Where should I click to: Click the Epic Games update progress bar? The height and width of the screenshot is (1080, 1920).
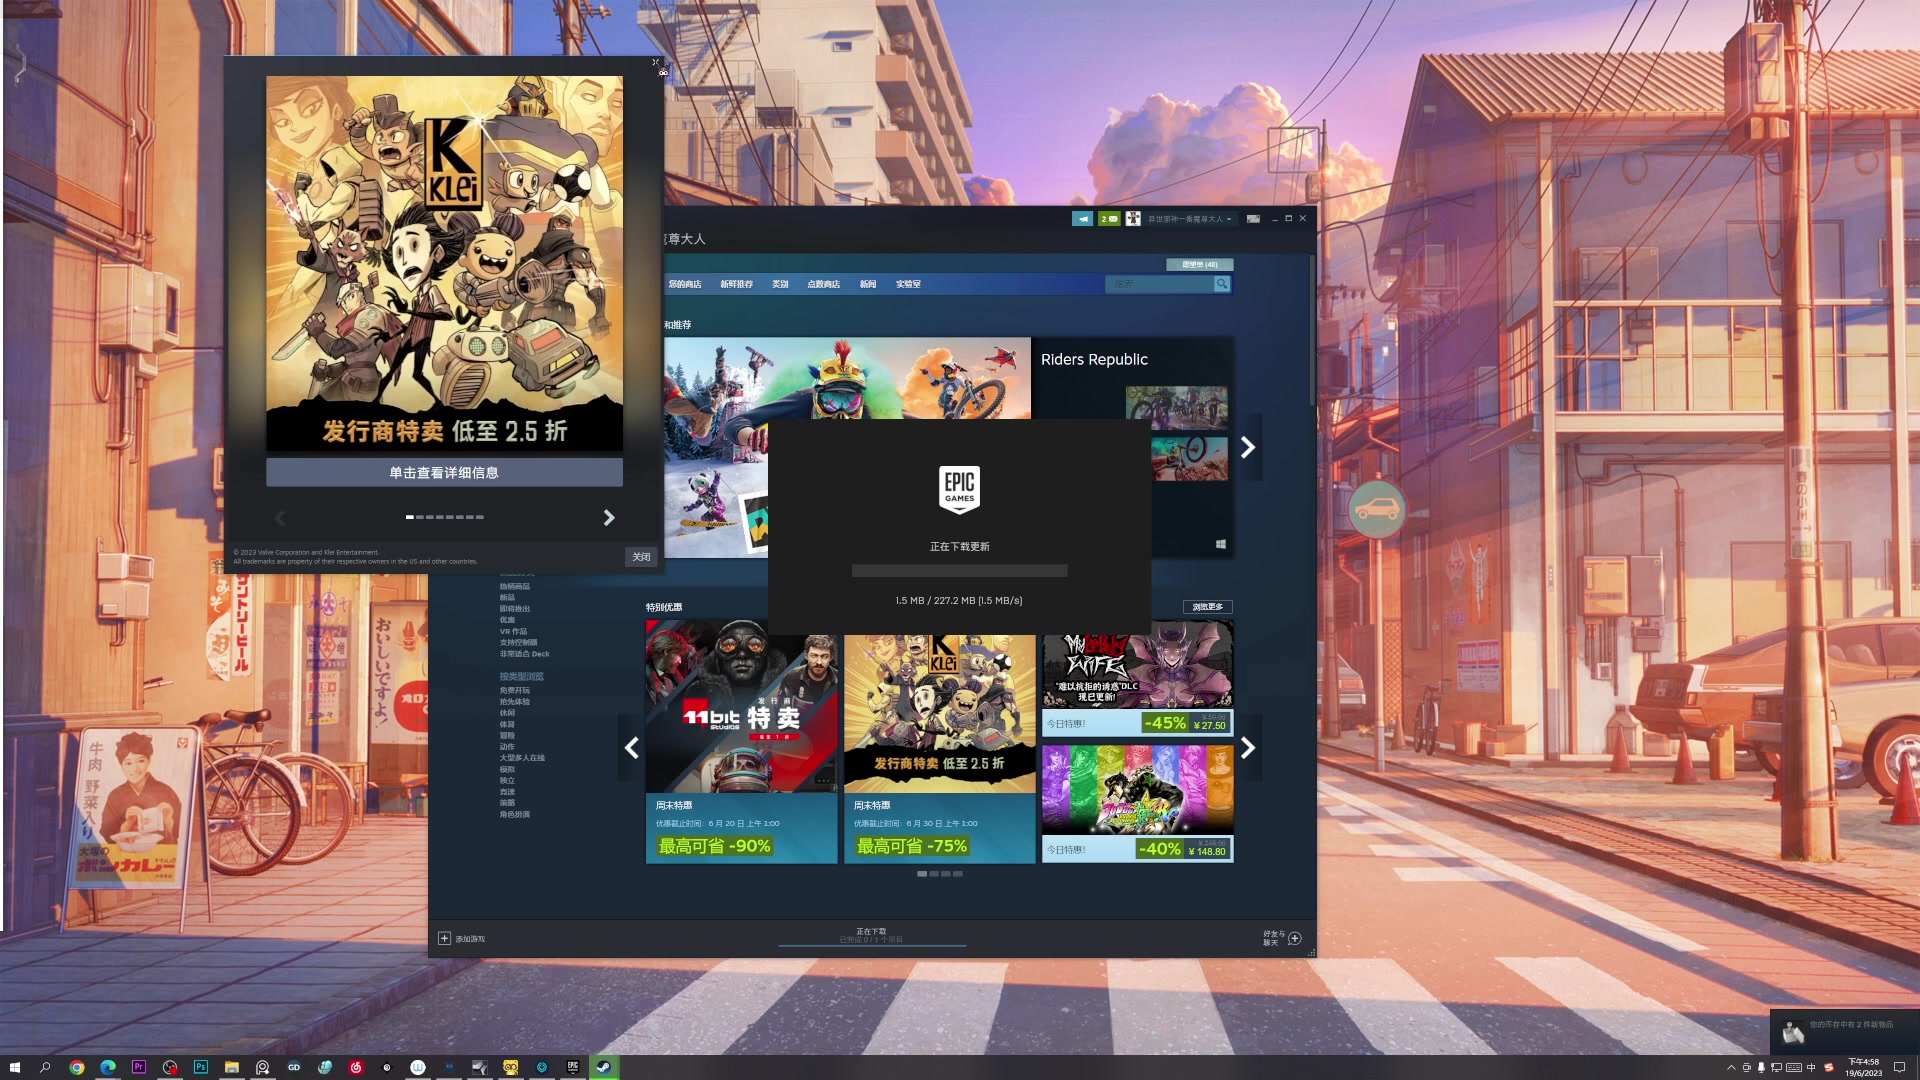coord(959,571)
